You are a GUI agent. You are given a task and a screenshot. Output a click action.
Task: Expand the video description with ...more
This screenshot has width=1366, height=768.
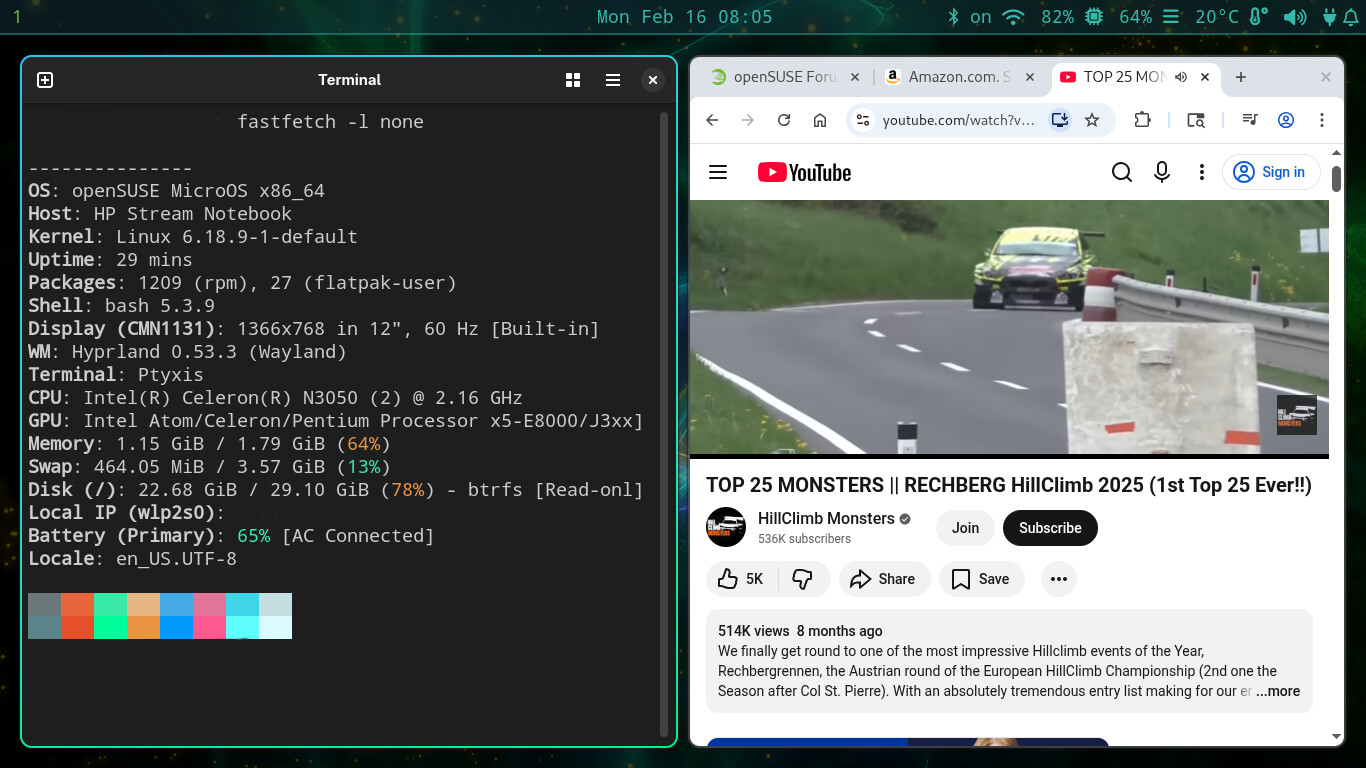[1278, 691]
